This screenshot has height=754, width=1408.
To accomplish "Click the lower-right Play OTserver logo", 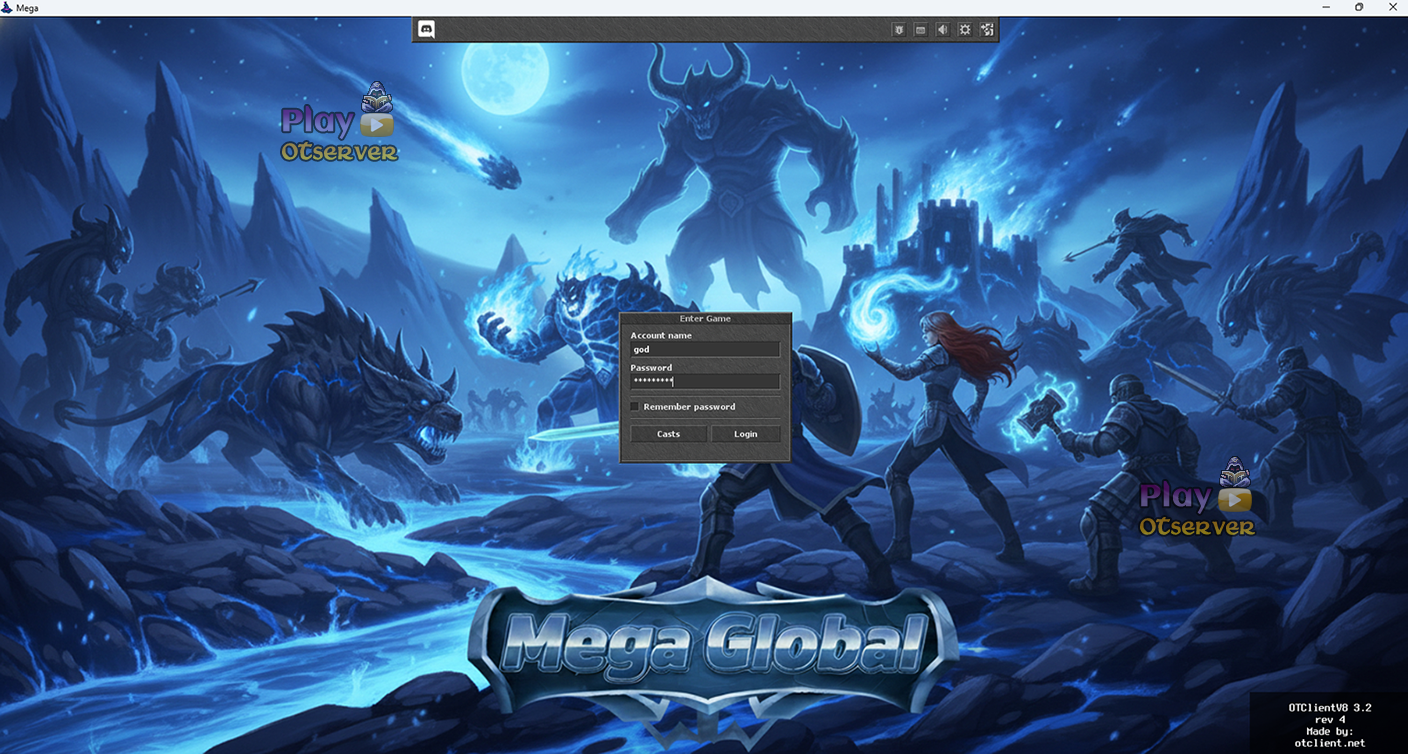I will click(1196, 499).
